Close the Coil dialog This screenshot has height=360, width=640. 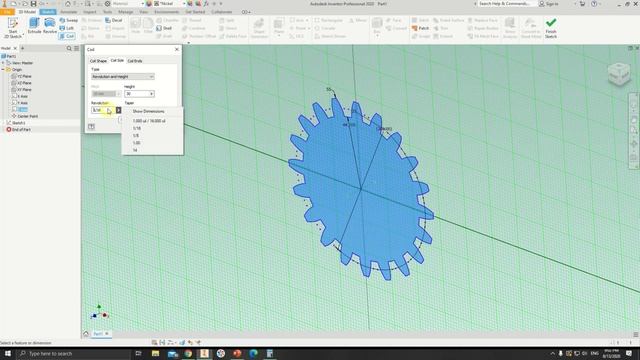coord(177,49)
